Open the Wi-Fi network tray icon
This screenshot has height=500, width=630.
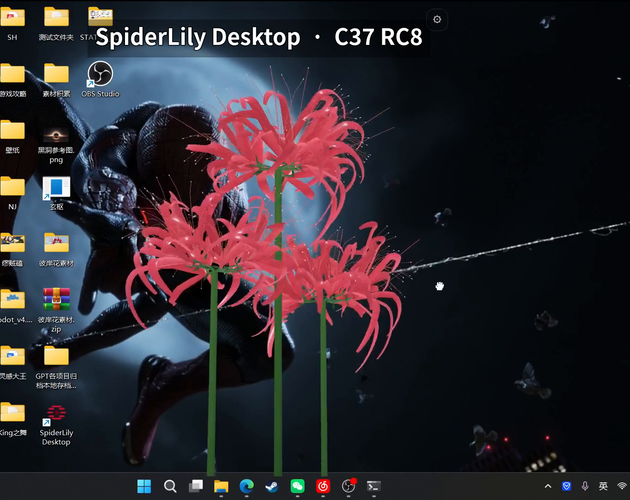(x=622, y=486)
